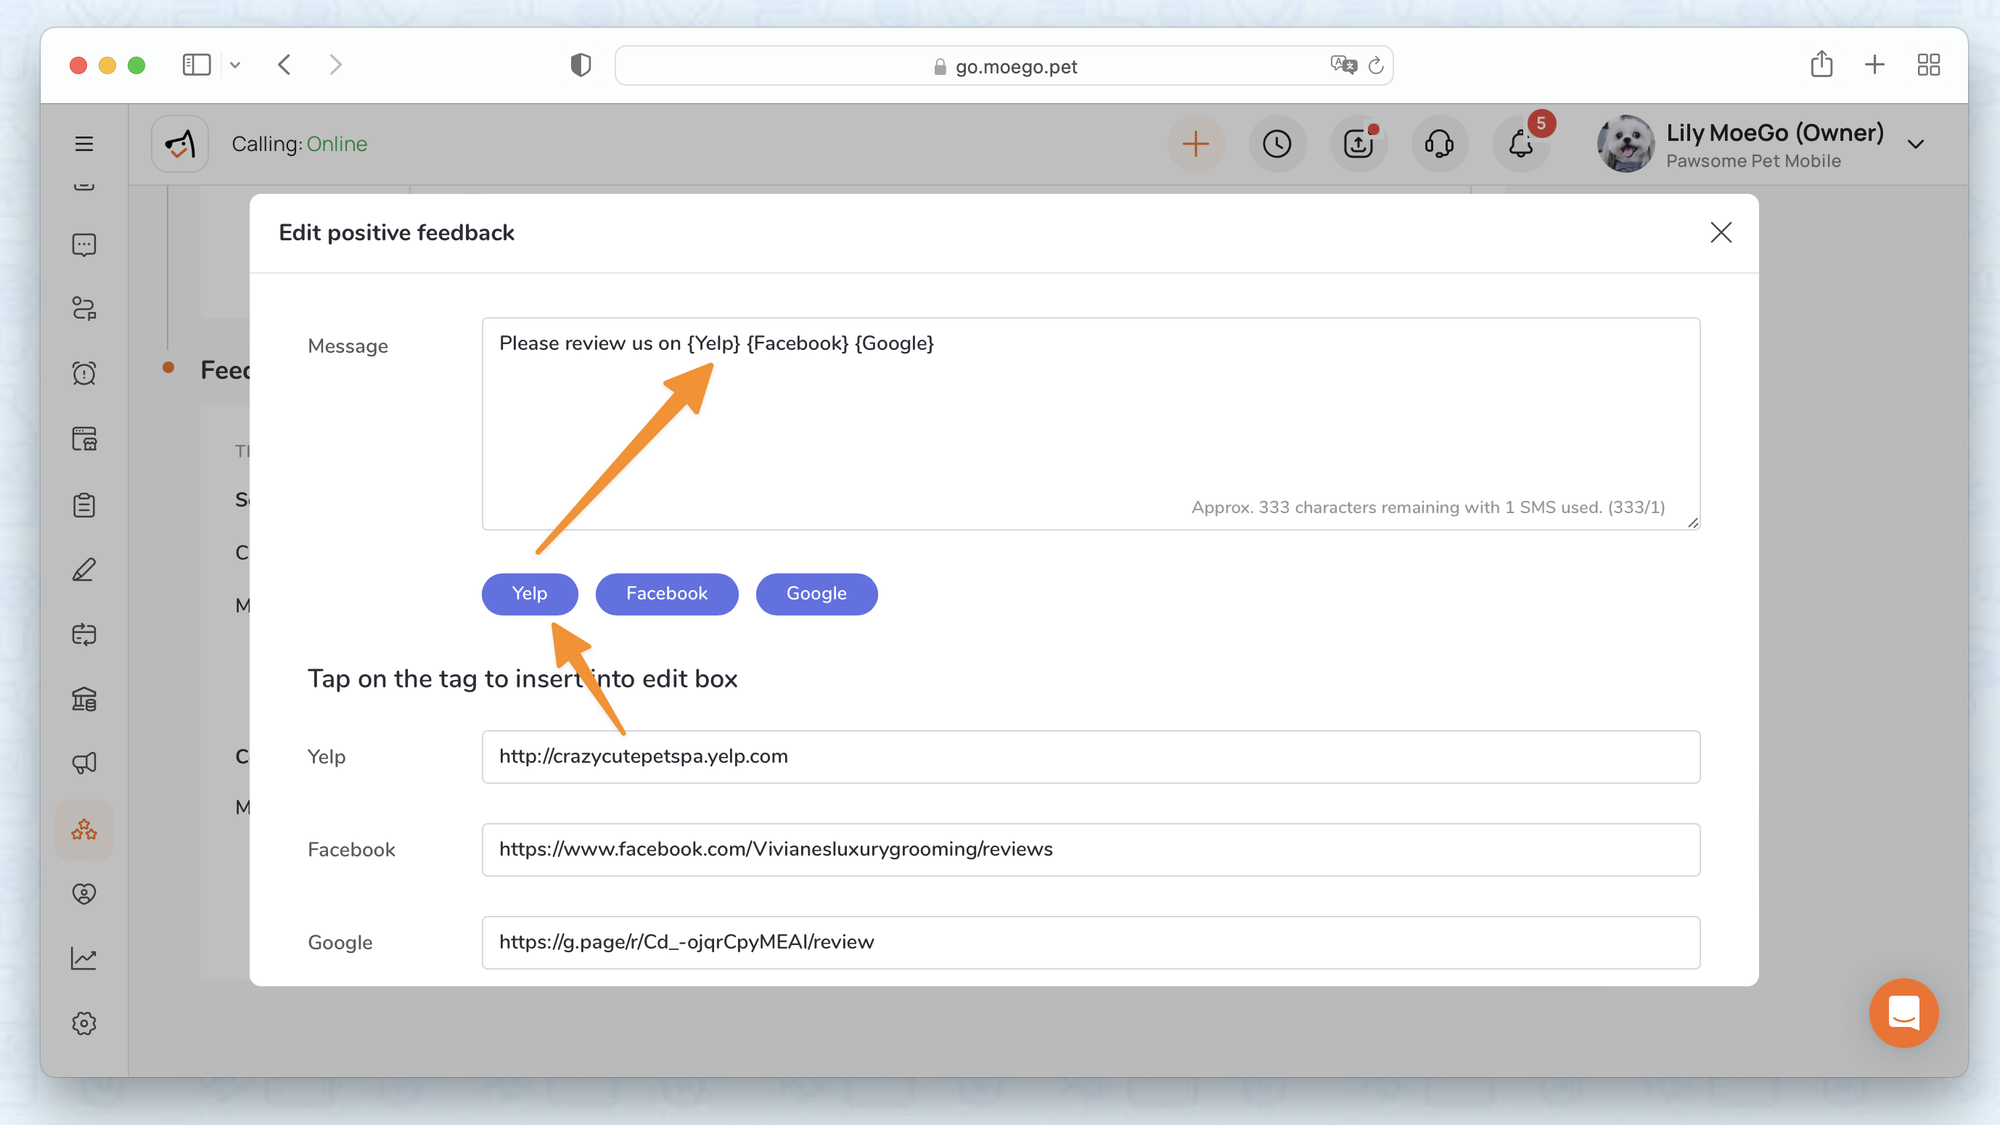Viewport: 2000px width, 1125px height.
Task: Click the translate page icon
Action: click(x=1343, y=65)
